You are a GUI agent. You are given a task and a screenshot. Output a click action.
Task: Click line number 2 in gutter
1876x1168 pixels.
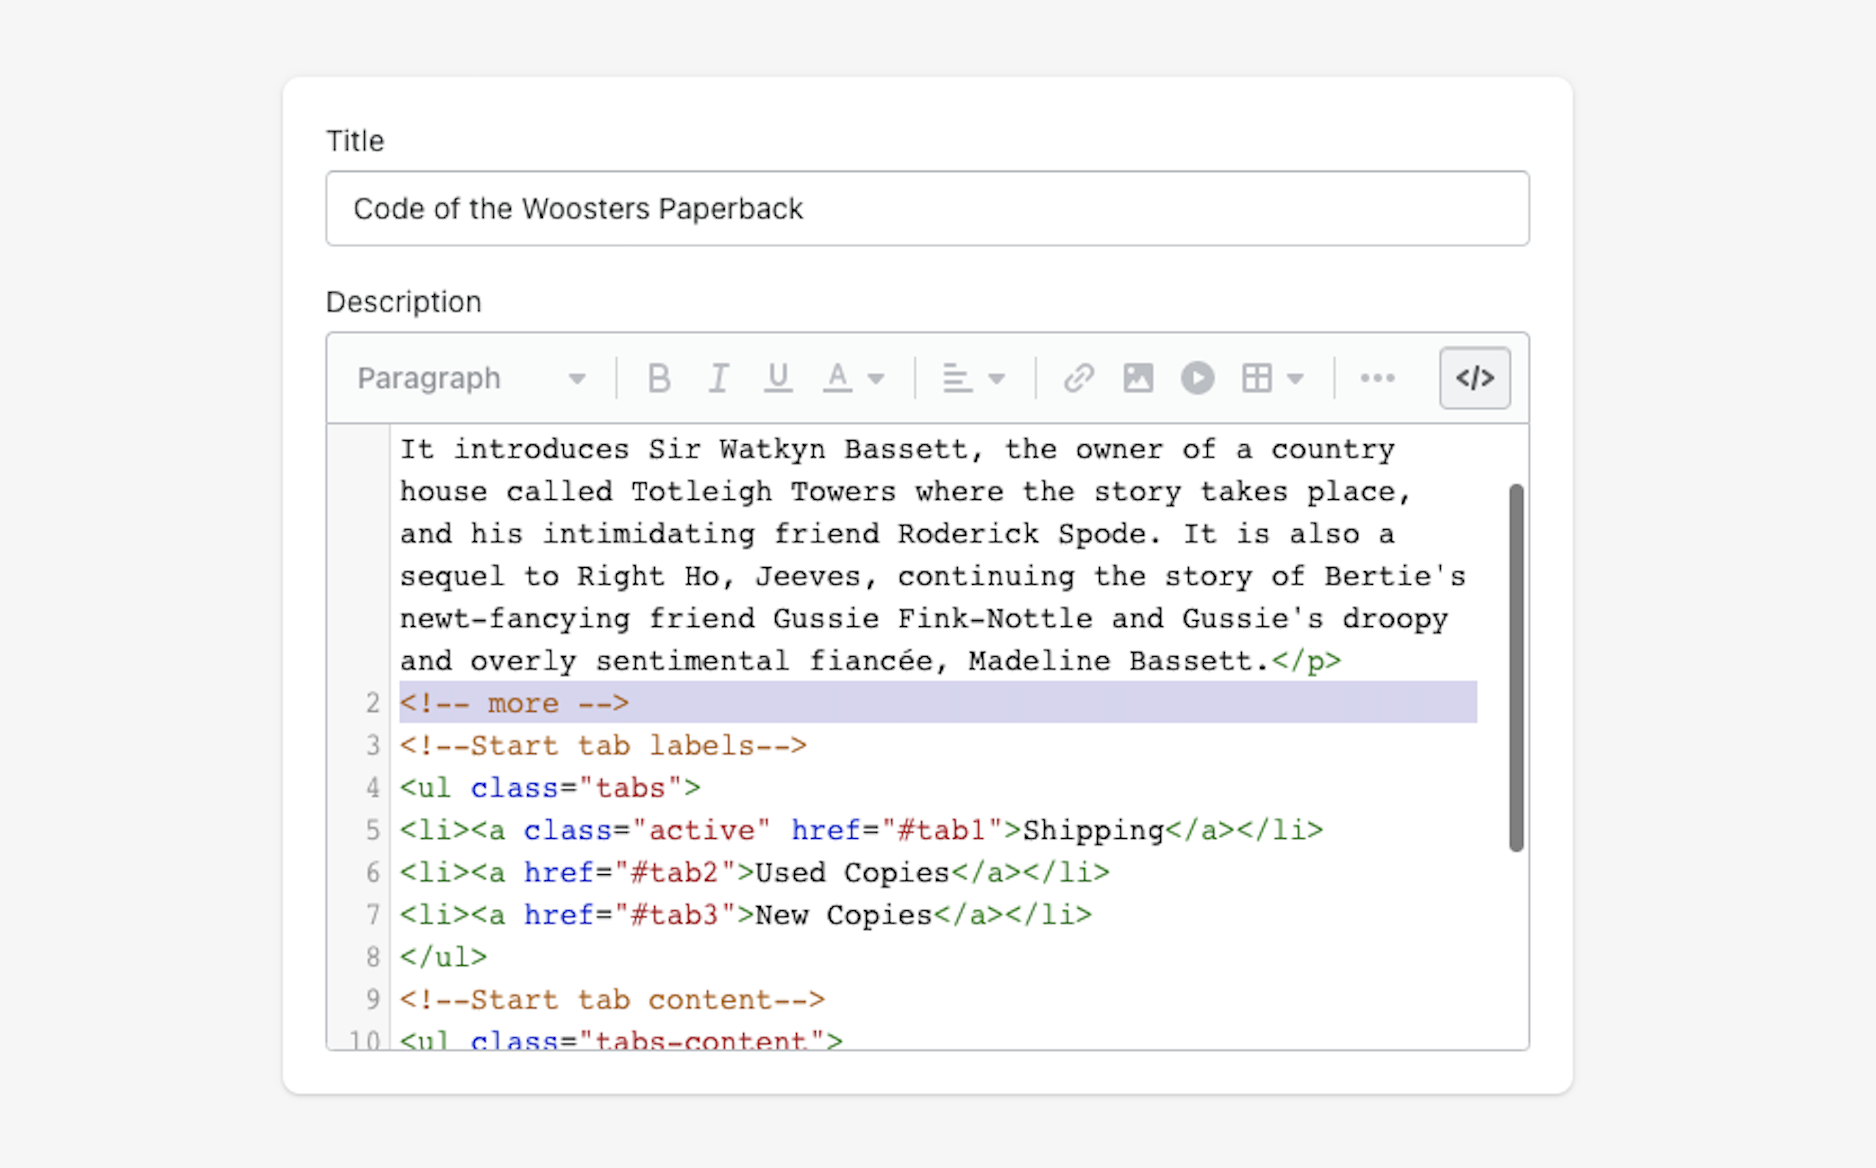tap(372, 703)
